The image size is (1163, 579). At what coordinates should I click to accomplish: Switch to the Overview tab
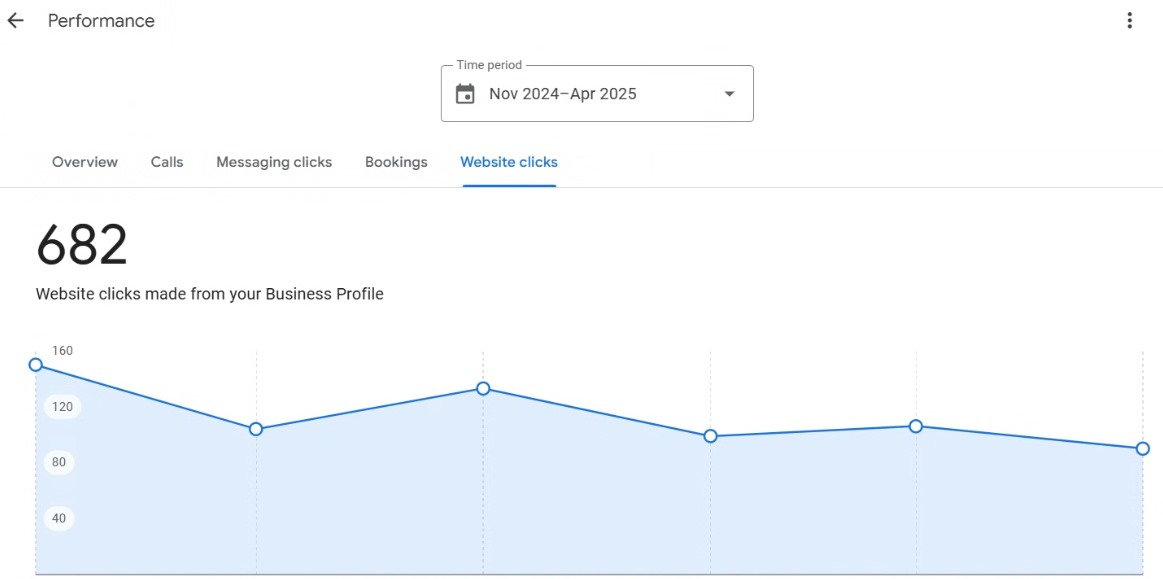85,162
